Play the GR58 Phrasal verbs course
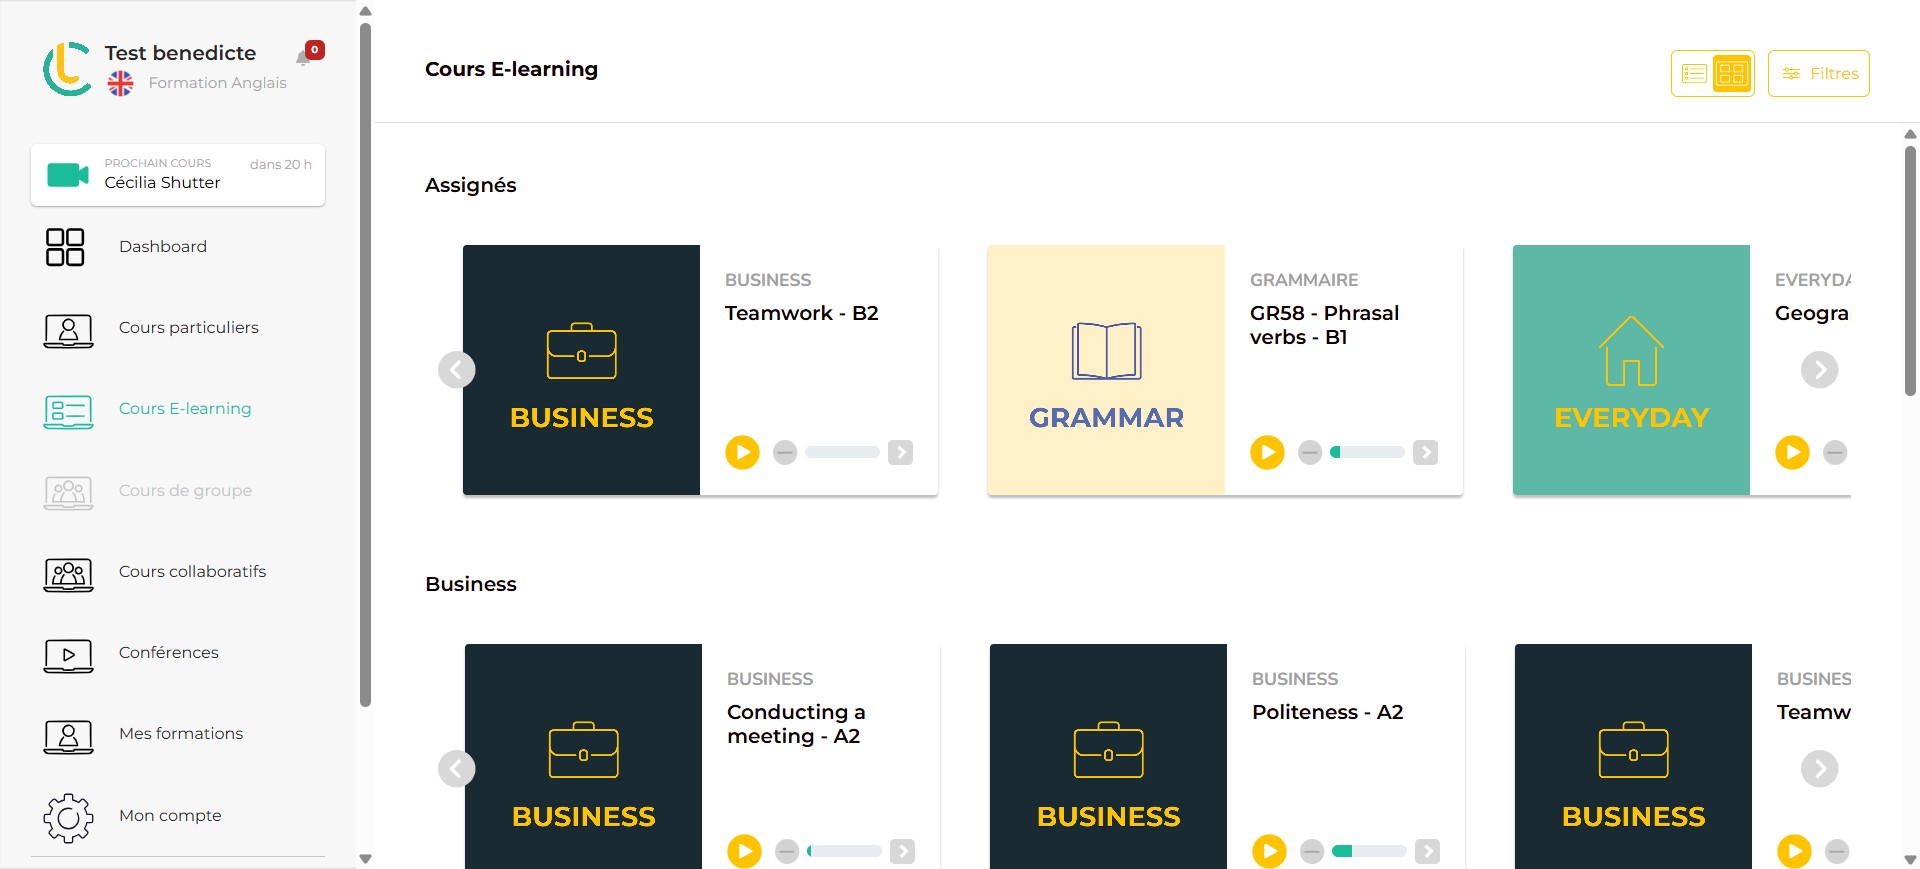The image size is (1920, 869). (x=1267, y=452)
